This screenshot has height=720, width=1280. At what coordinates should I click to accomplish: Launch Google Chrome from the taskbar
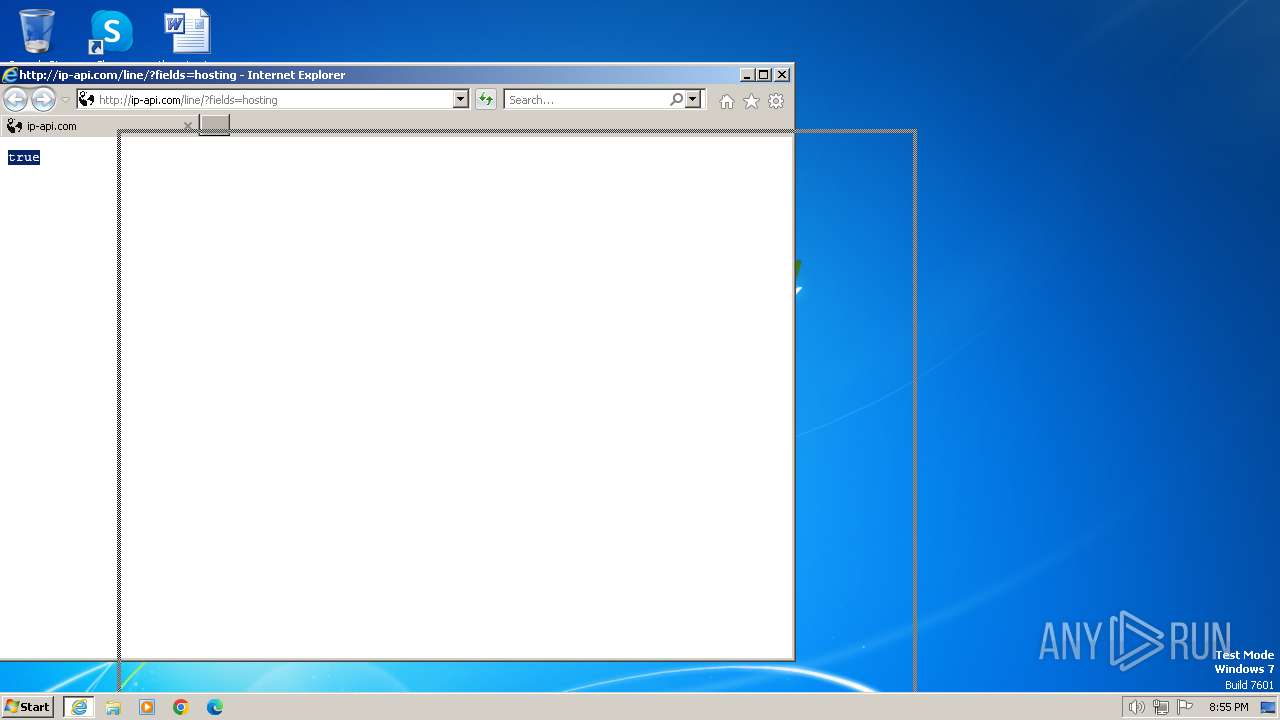(181, 707)
